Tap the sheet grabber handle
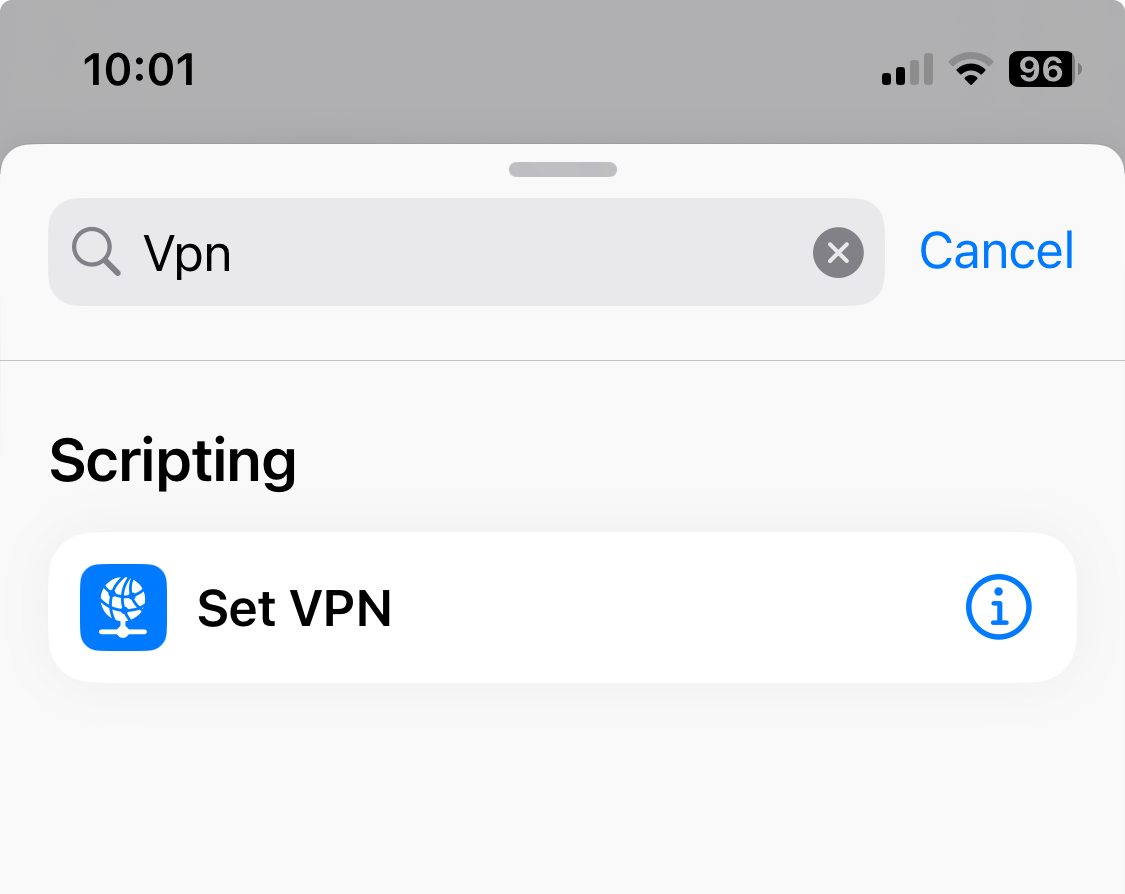Screen dimensions: 1125x894 click(562, 169)
